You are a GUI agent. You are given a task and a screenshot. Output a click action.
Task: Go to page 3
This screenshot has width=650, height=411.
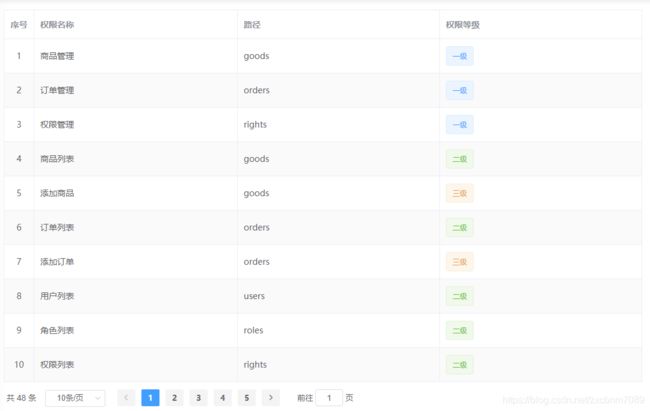pos(199,398)
